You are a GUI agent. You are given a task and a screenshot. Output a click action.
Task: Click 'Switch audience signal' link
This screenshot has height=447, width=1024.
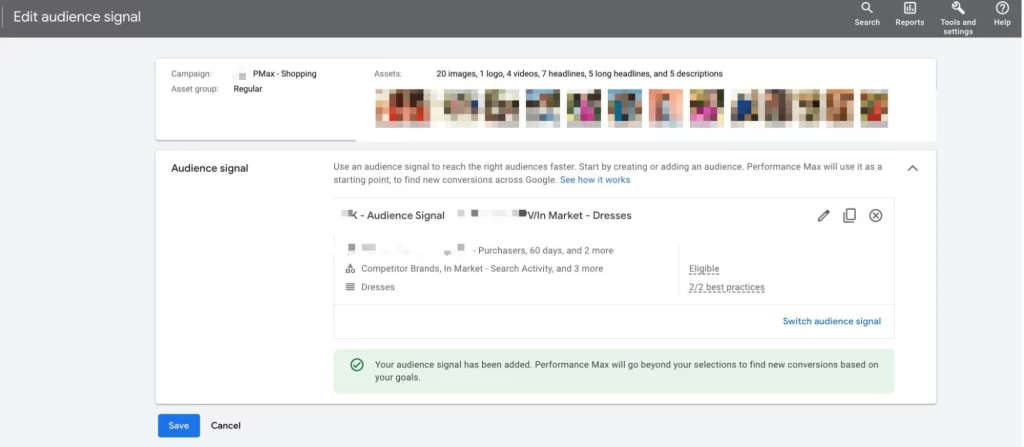pyautogui.click(x=832, y=321)
